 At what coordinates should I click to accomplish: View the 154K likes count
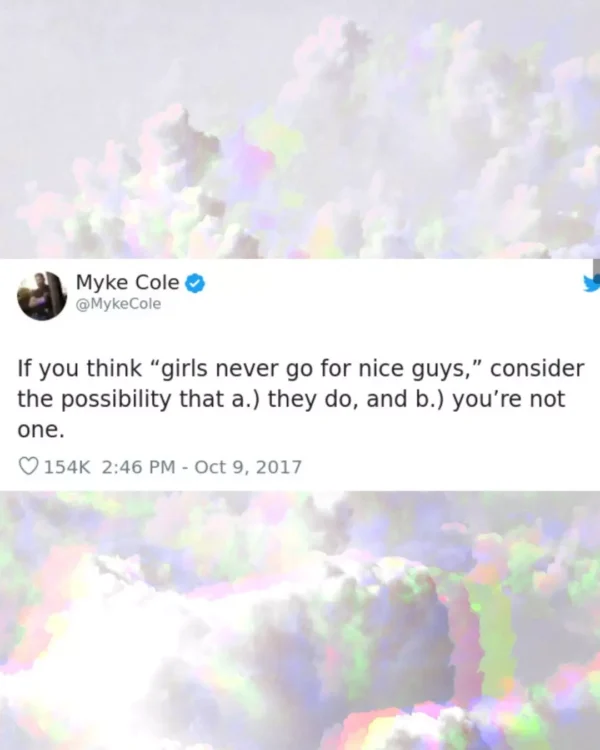67,466
